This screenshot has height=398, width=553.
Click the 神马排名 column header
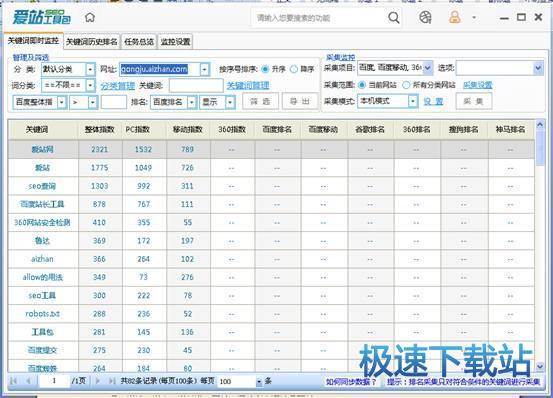click(x=511, y=130)
